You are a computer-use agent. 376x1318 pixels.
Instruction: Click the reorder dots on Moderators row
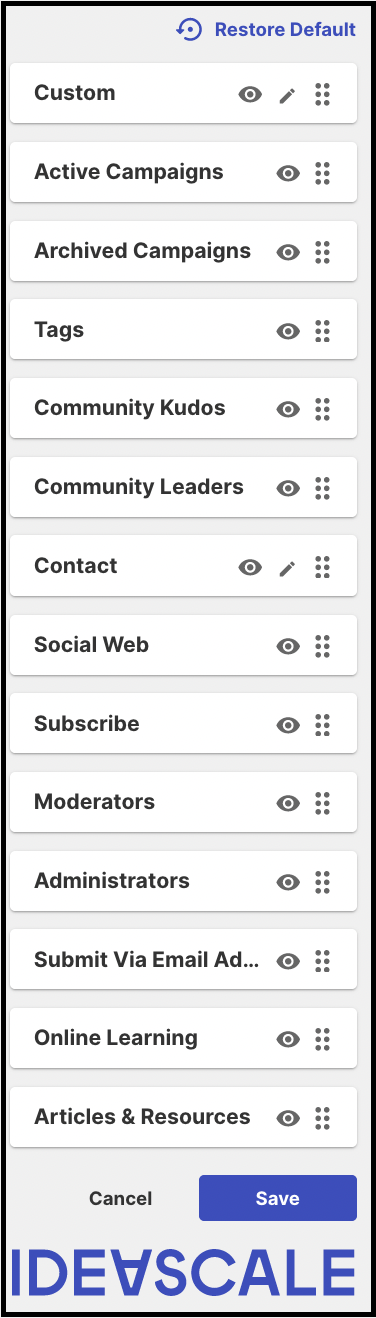tap(322, 803)
